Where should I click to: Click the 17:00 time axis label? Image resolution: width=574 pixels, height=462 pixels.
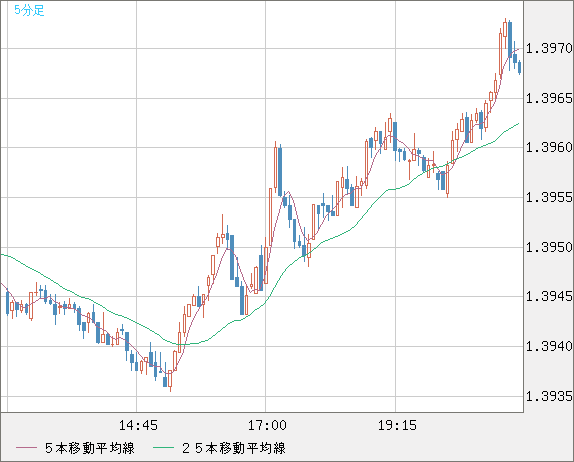267,425
